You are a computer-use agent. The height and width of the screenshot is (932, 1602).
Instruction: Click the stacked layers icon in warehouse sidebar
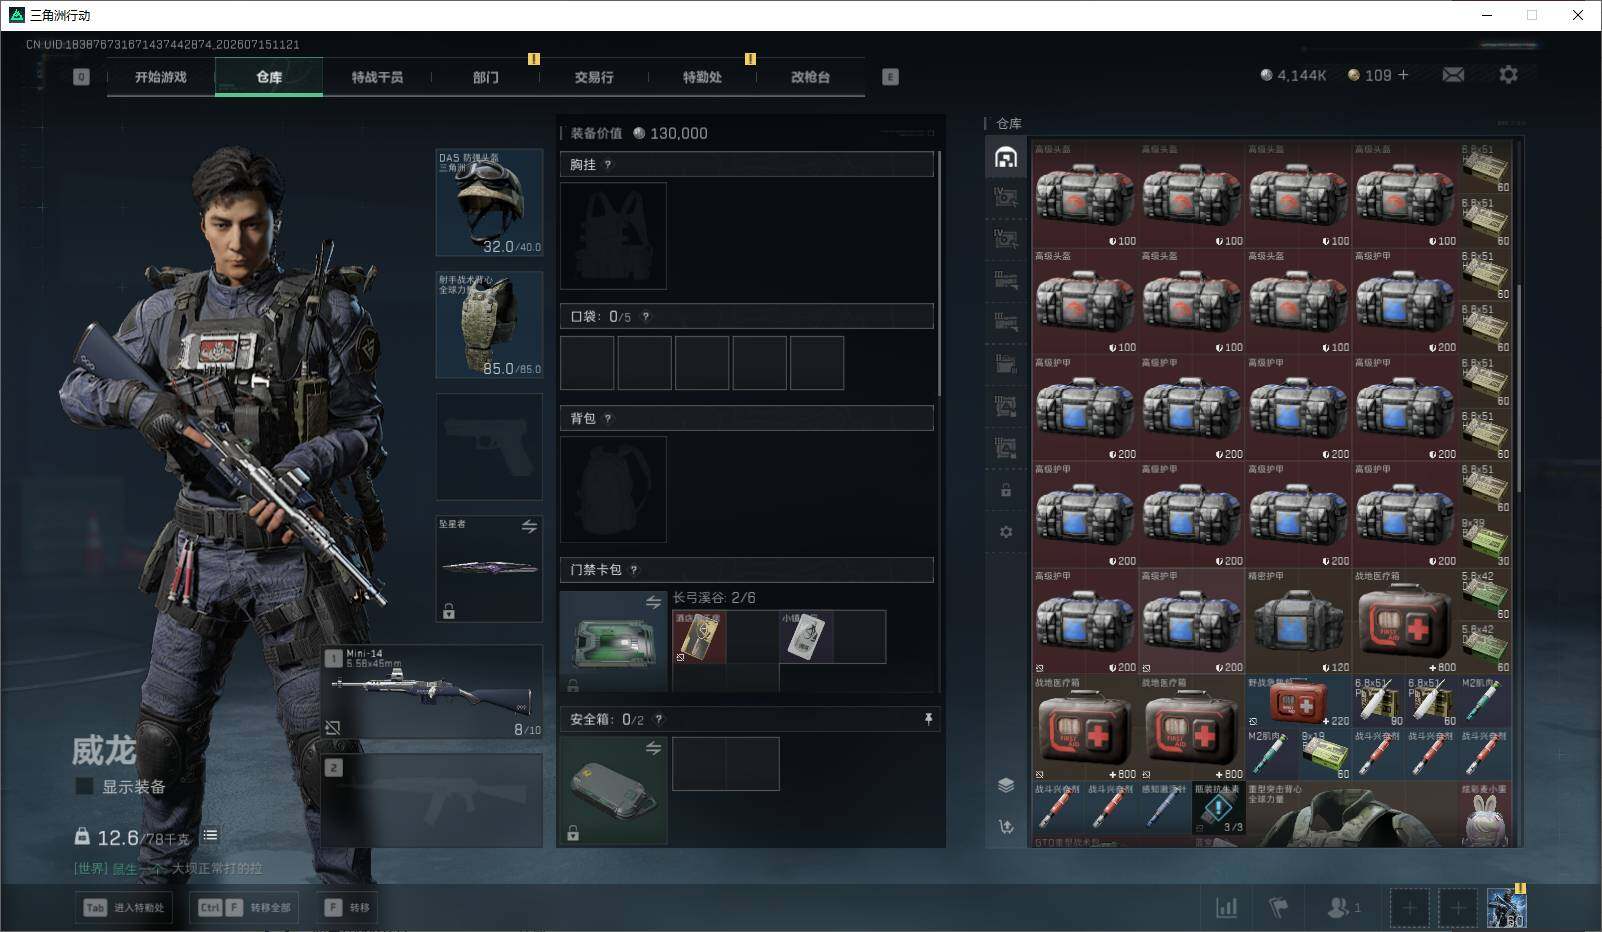click(1006, 785)
